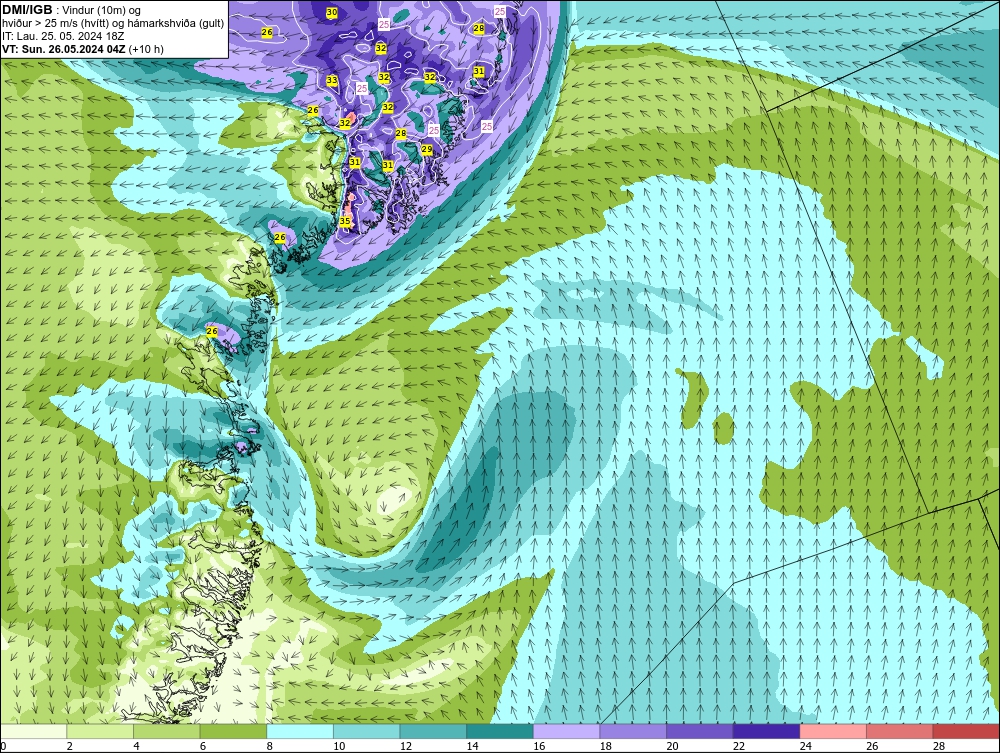Click the yellow gust label '35'
1000x753 pixels.
click(x=345, y=221)
